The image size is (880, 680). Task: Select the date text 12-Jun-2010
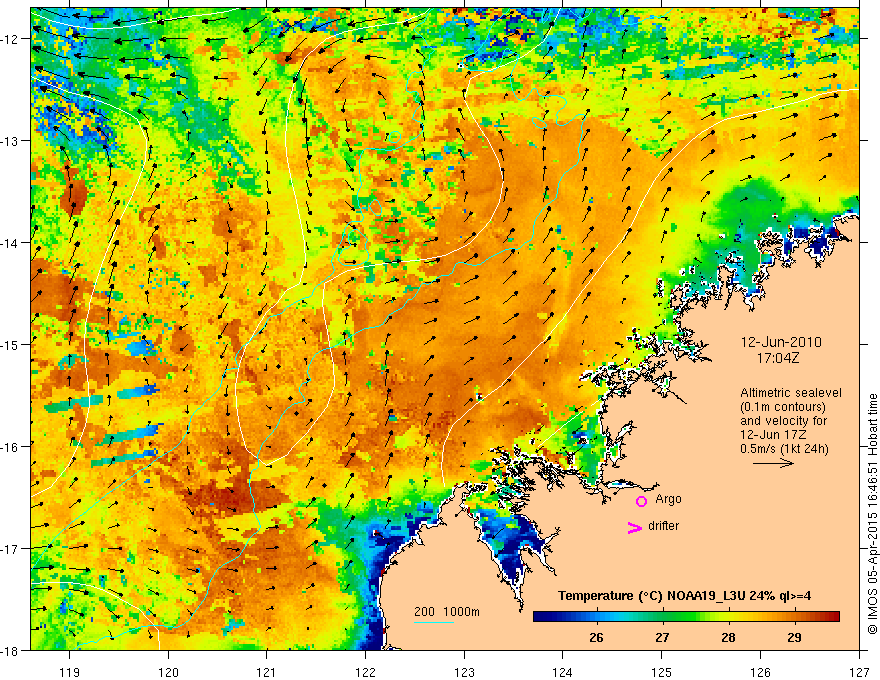[x=781, y=342]
